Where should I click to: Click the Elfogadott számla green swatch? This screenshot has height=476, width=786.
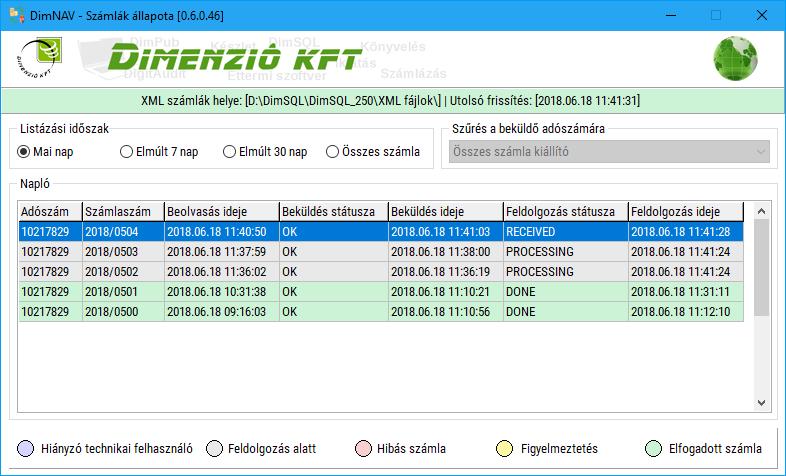click(x=653, y=448)
